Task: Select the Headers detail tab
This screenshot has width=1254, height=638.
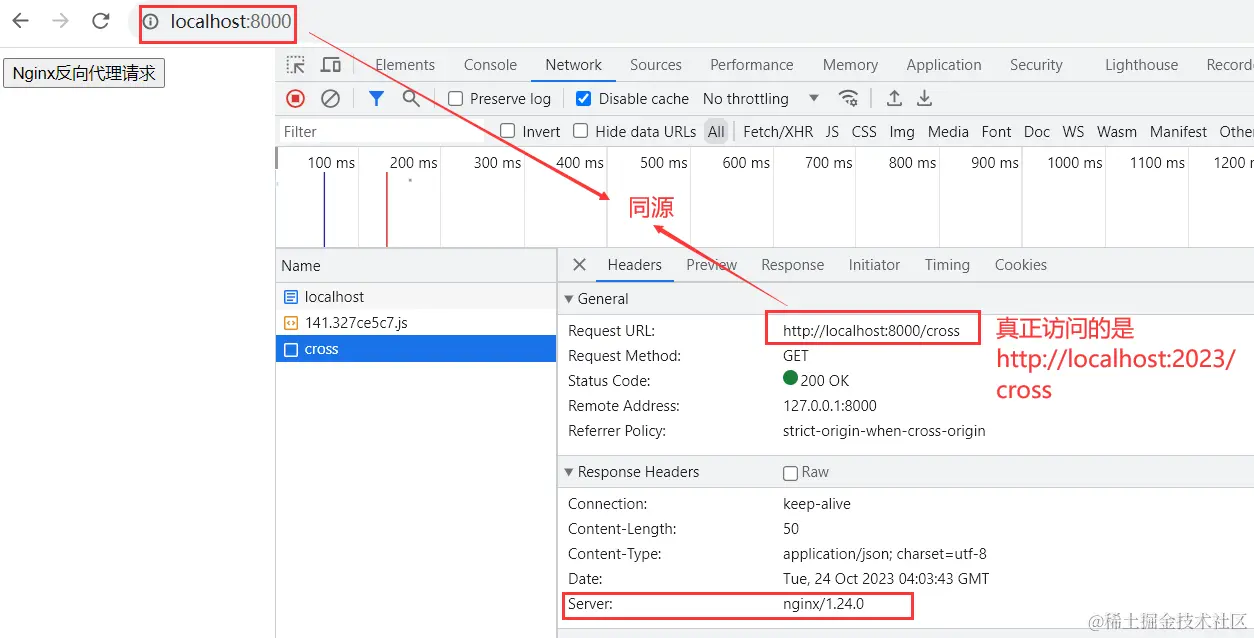Action: point(635,265)
